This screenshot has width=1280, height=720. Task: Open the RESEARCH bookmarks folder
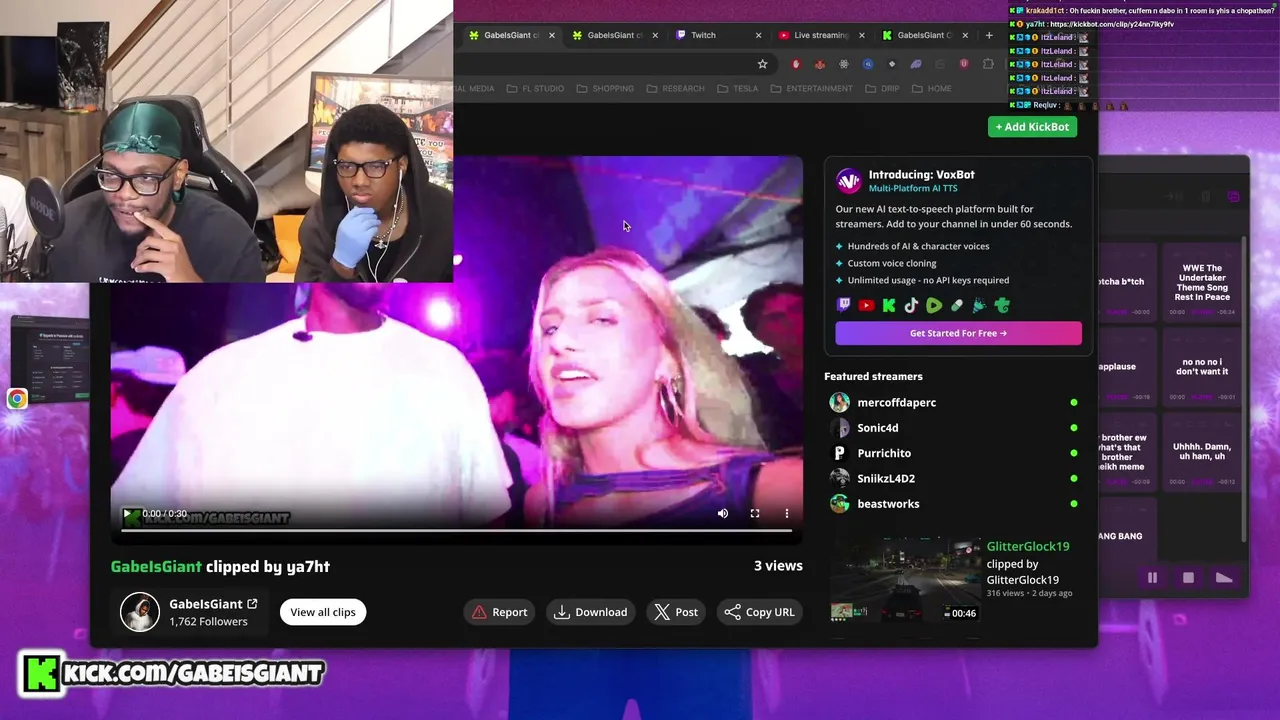675,89
